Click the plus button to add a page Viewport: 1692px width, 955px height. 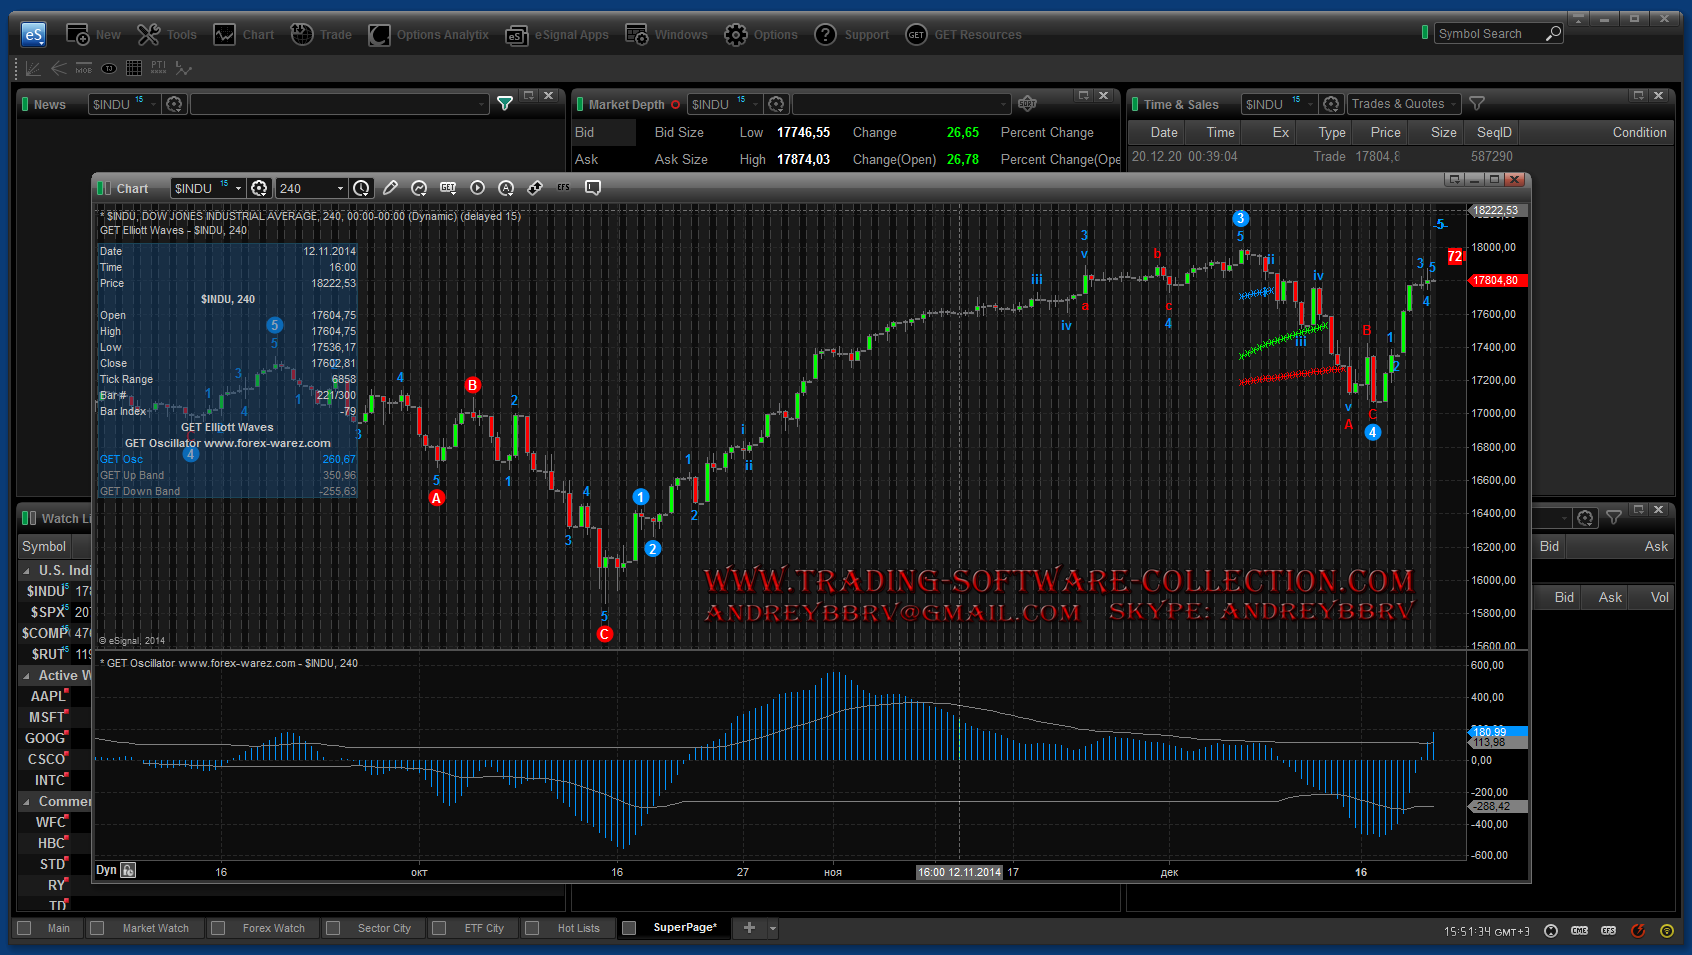click(749, 928)
